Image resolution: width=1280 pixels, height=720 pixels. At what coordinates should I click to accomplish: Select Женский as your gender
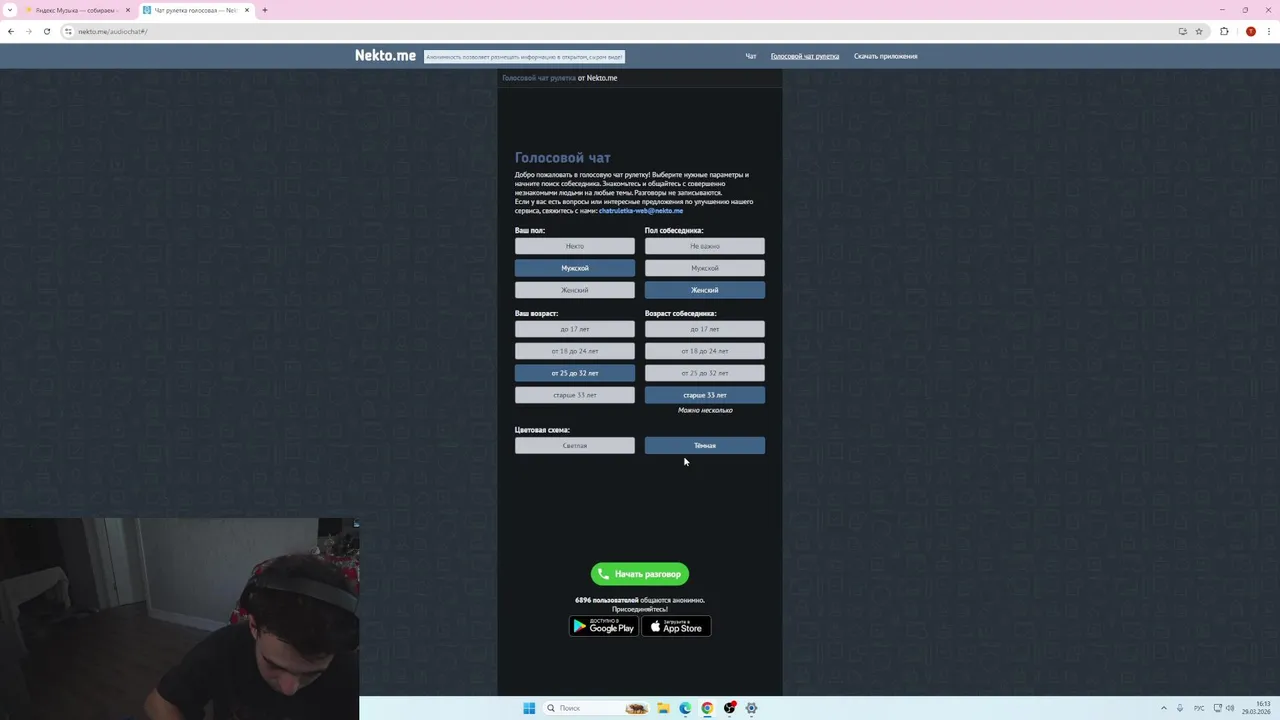click(x=575, y=290)
